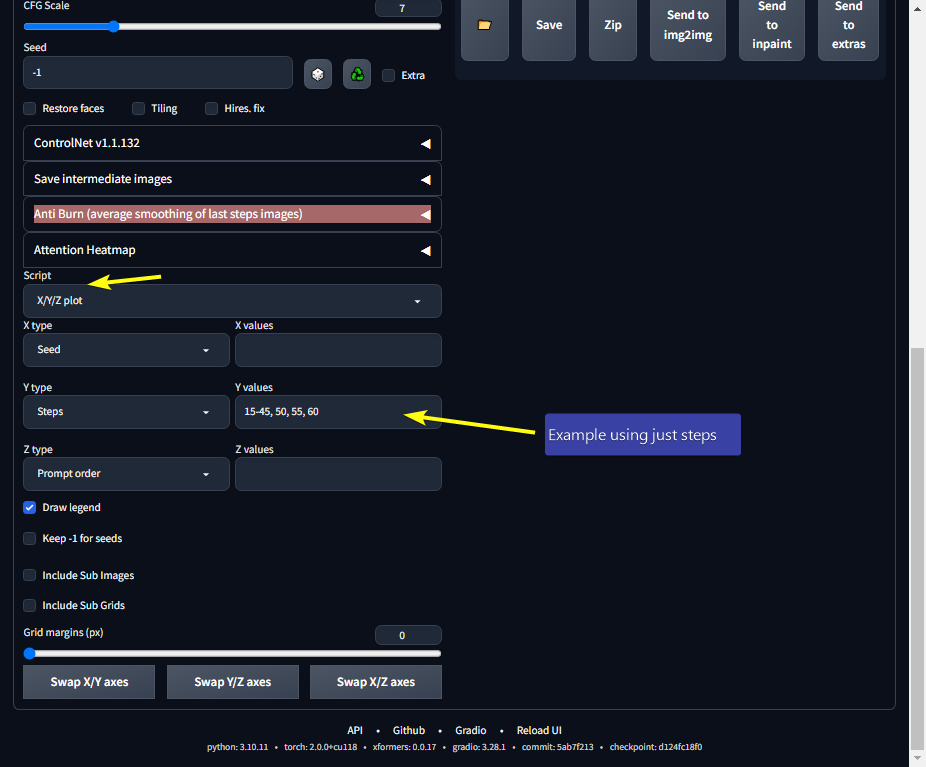Screen dimensions: 926x767
Task: Enable Tiling
Action: [x=138, y=108]
